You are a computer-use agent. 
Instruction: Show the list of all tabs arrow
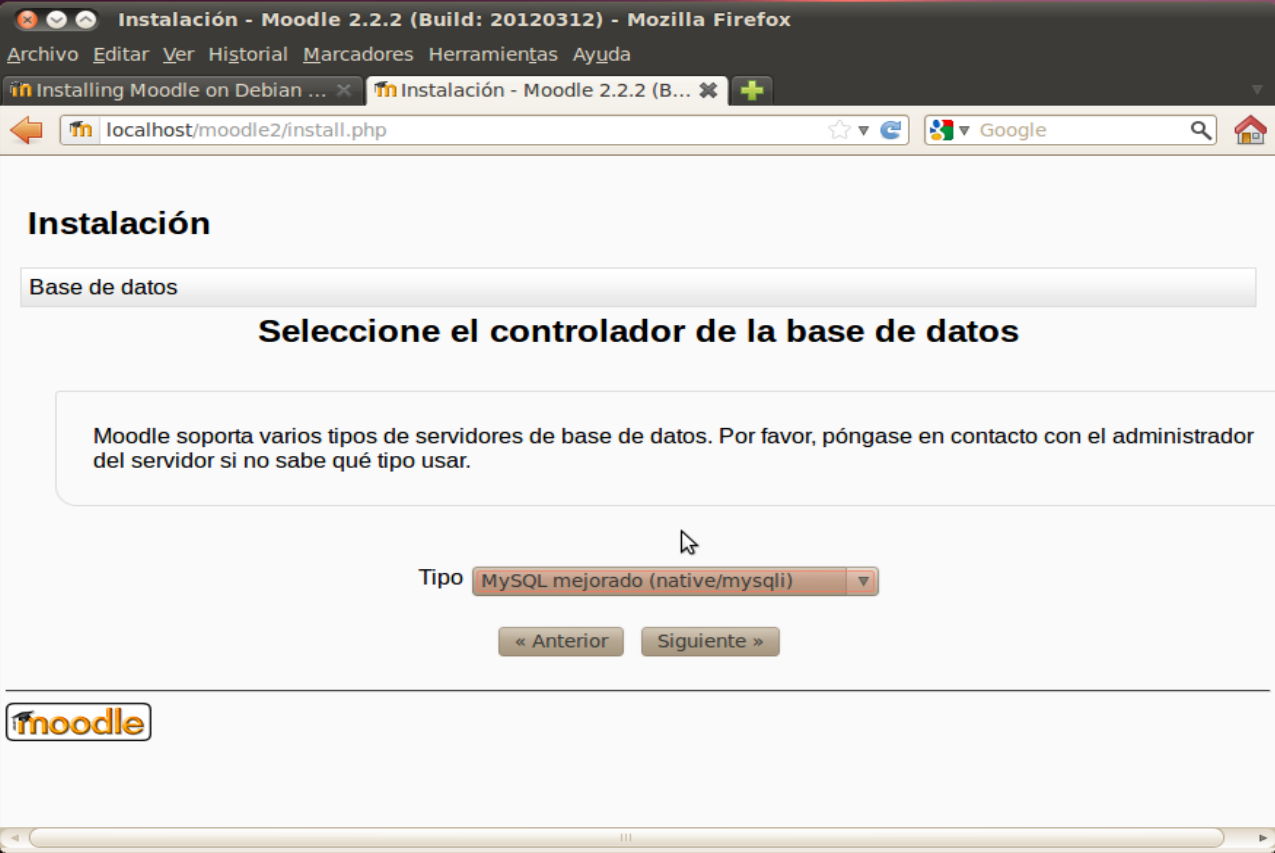click(1257, 90)
